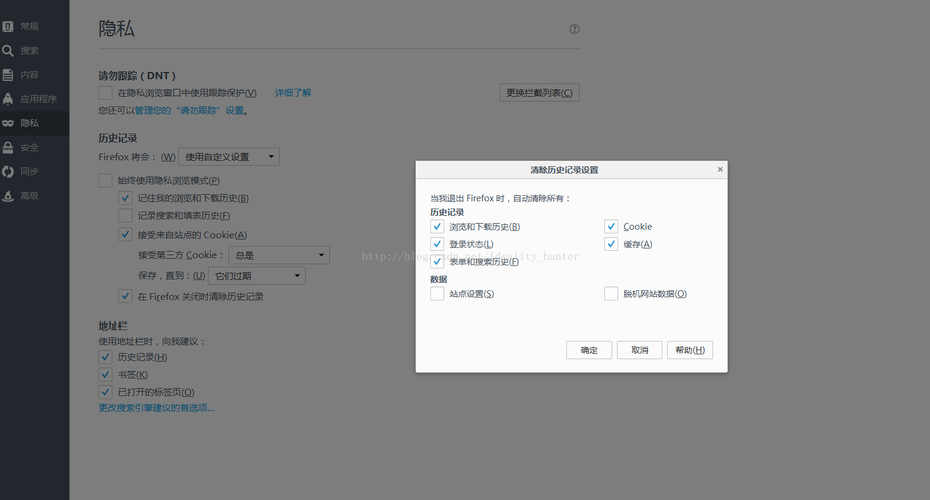The width and height of the screenshot is (930, 500).
Task: Toggle 记住我的浏览和下载历史 checkbox
Action: click(x=125, y=198)
